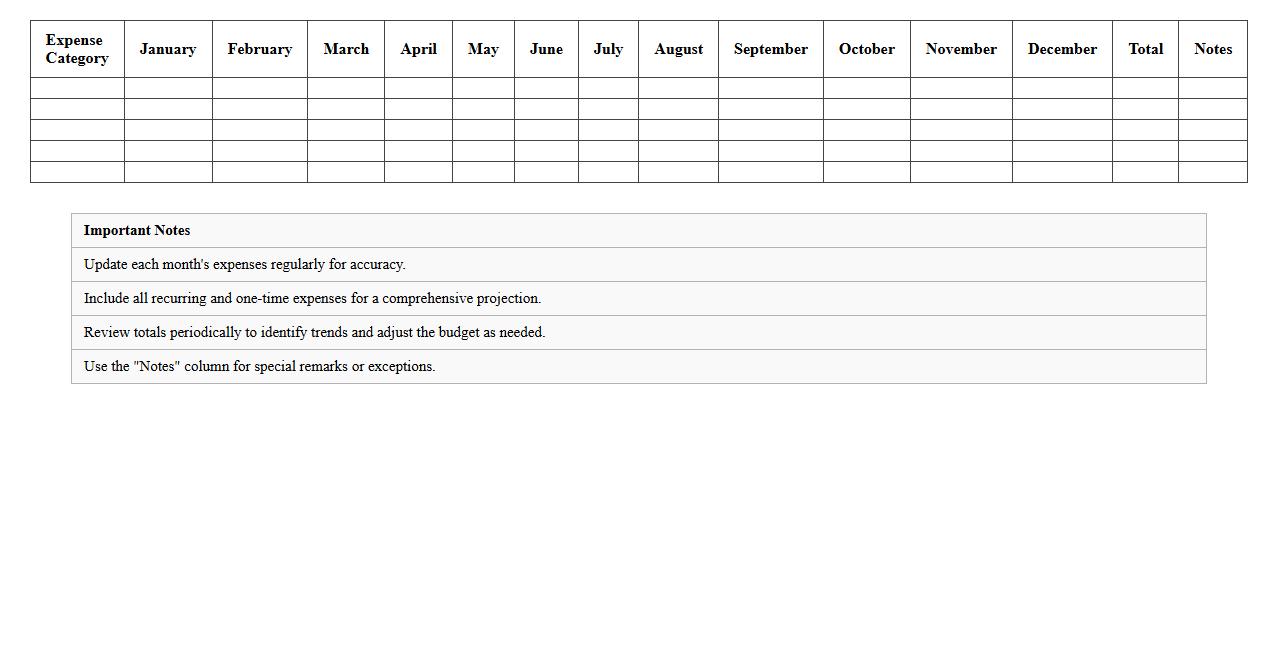
Task: Click the Expense Category column header
Action: point(77,49)
